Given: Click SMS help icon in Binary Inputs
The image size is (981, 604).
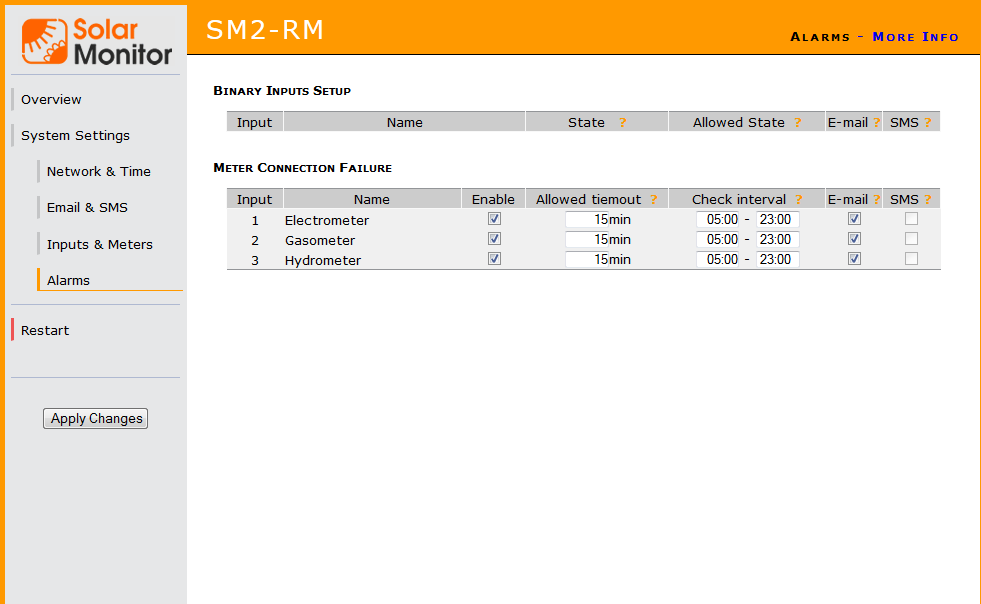Looking at the screenshot, I should (927, 122).
